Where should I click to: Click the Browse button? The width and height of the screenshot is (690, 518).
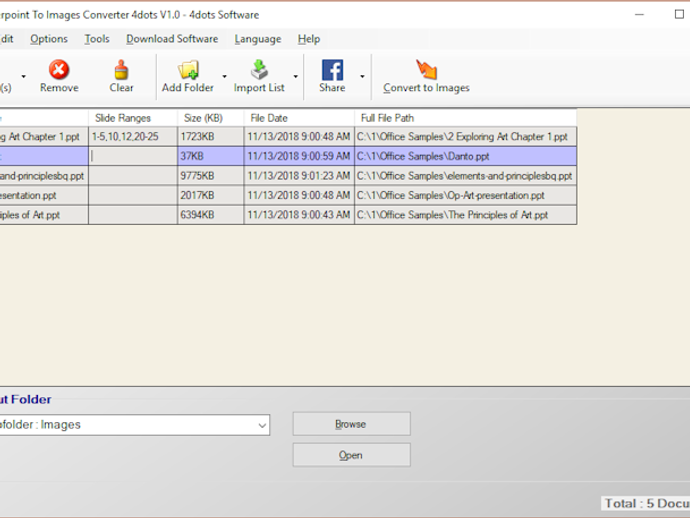click(x=352, y=424)
